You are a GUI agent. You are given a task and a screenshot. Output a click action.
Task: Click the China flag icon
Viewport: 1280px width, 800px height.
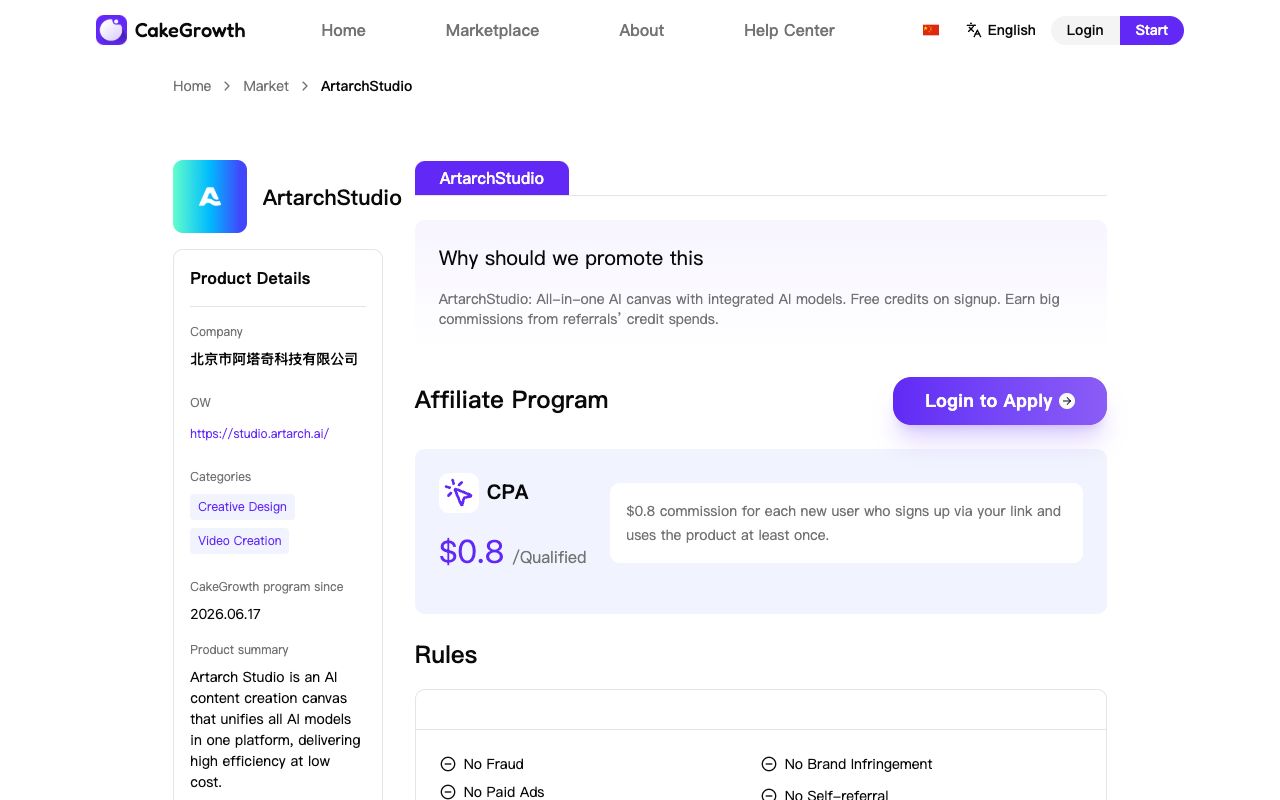click(x=931, y=30)
